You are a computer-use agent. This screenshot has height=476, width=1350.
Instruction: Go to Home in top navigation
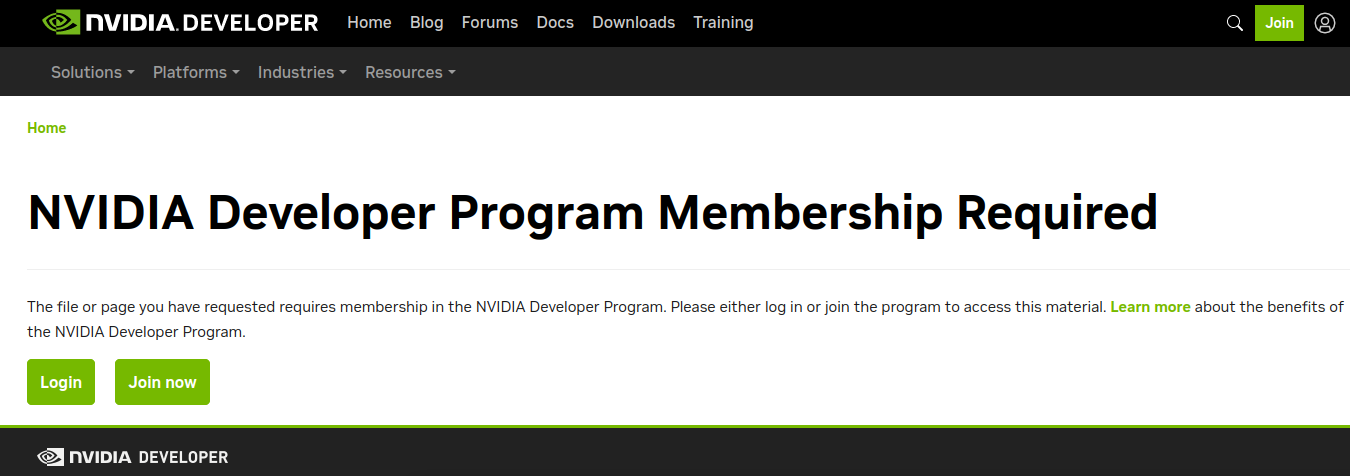point(369,22)
